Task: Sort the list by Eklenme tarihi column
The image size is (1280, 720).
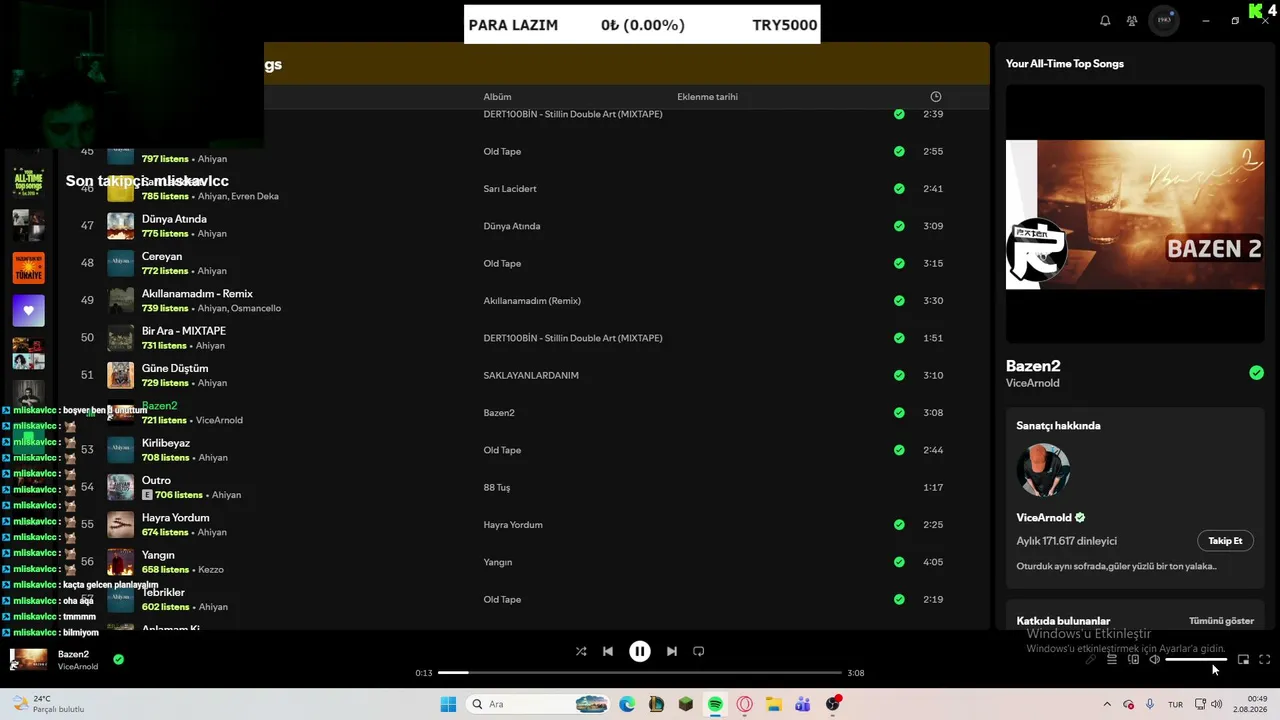Action: tap(707, 97)
